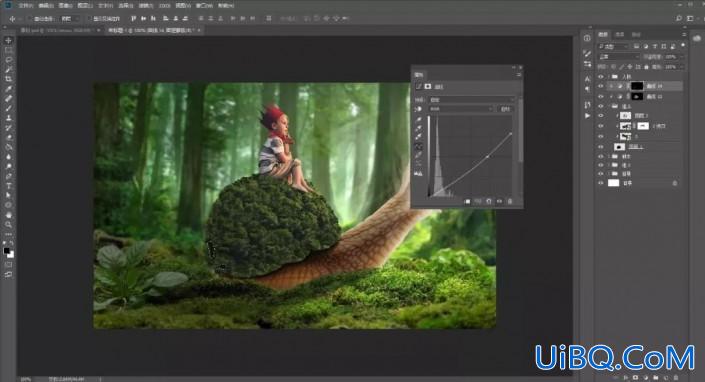Viewport: 705px width, 382px height.
Task: Open the Auto-Select target dropdown in the options bar
Action: tap(71, 19)
